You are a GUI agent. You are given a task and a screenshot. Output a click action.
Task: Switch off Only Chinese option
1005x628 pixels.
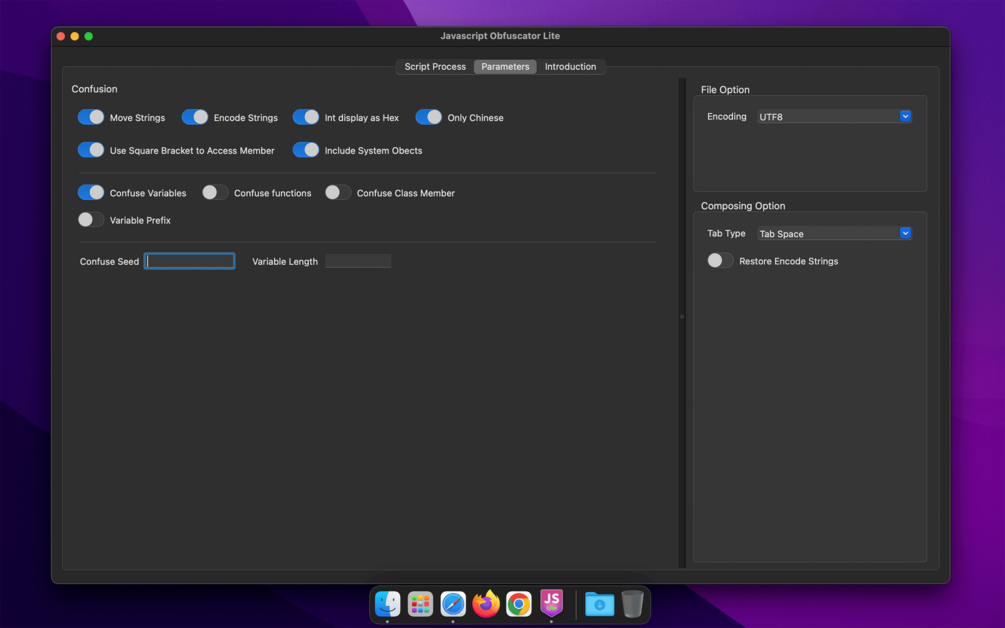point(429,117)
